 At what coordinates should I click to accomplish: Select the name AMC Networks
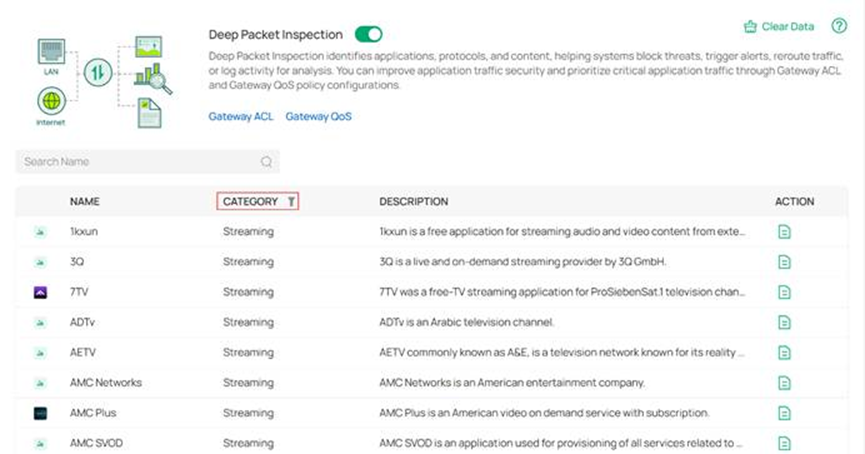pyautogui.click(x=105, y=382)
